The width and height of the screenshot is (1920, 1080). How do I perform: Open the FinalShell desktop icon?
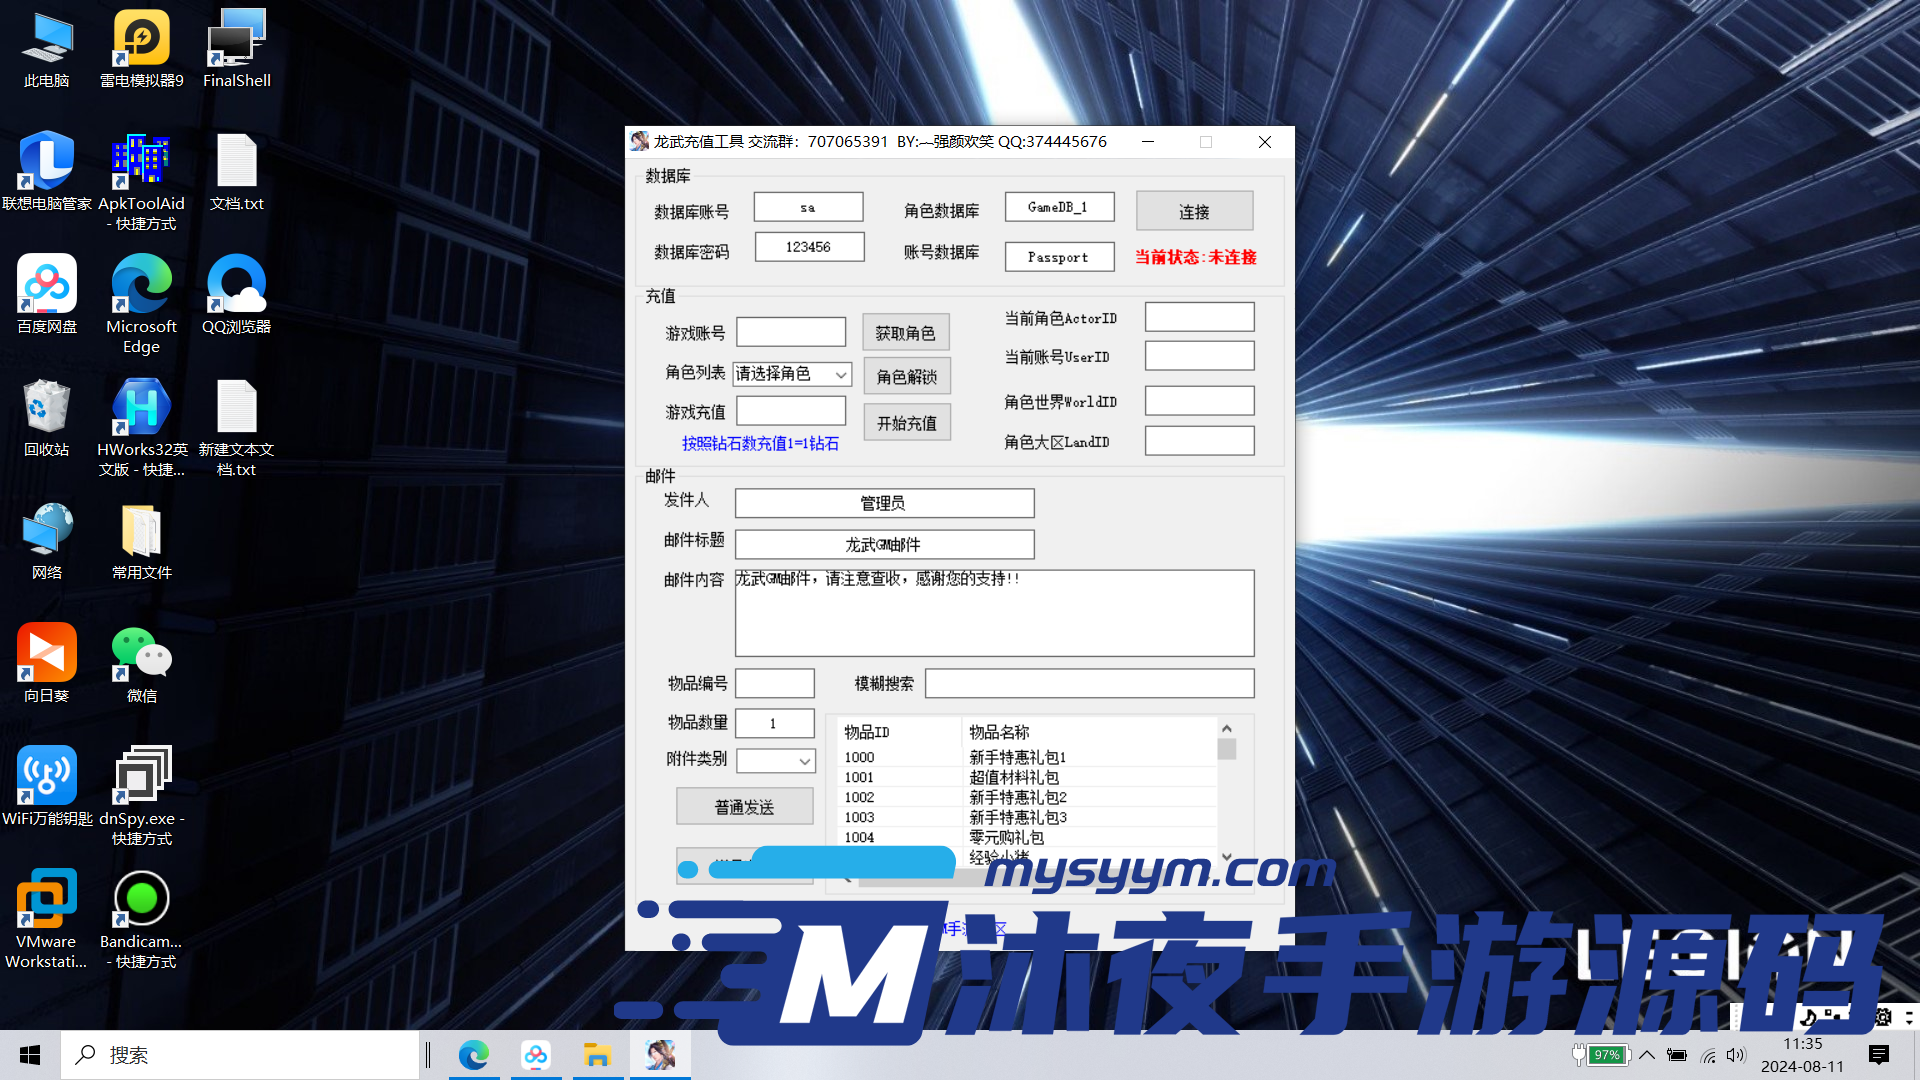click(x=236, y=48)
